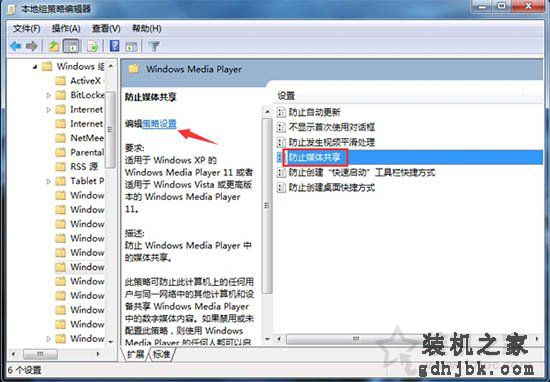Viewport: 550px width, 382px height.
Task: Select 防止创建“快速启动”工具栏快捷方式 setting
Action: 362,172
